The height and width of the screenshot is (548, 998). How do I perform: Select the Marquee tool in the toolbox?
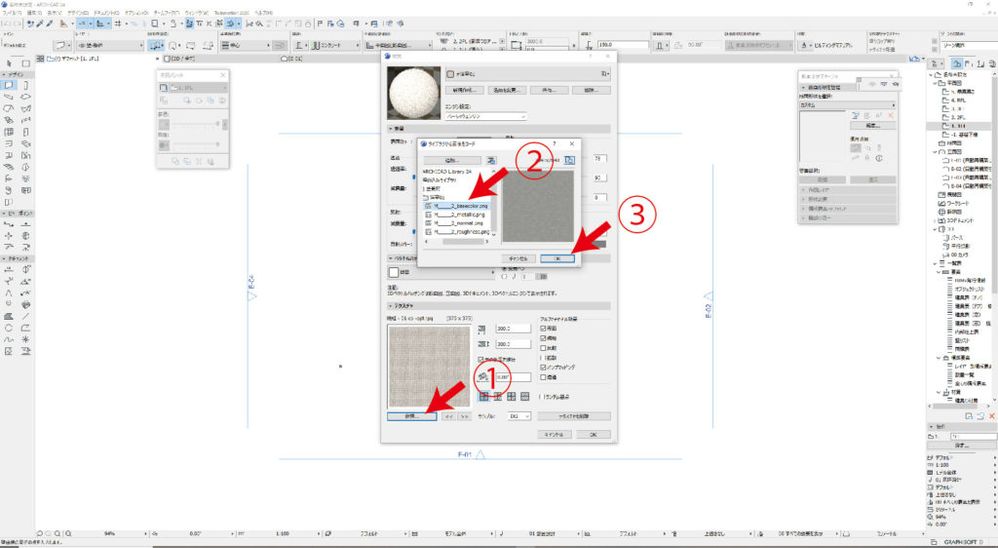(26, 64)
